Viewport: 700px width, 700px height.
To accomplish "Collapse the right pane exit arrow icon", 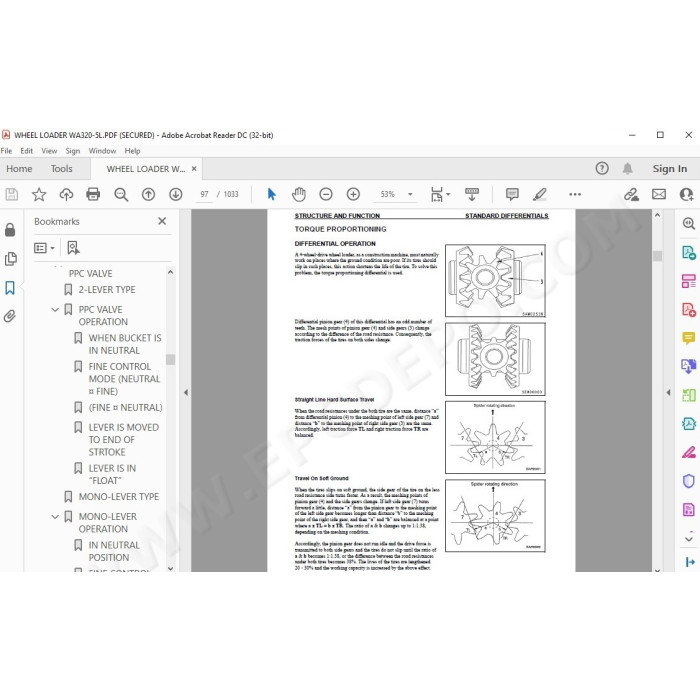I will (x=689, y=562).
